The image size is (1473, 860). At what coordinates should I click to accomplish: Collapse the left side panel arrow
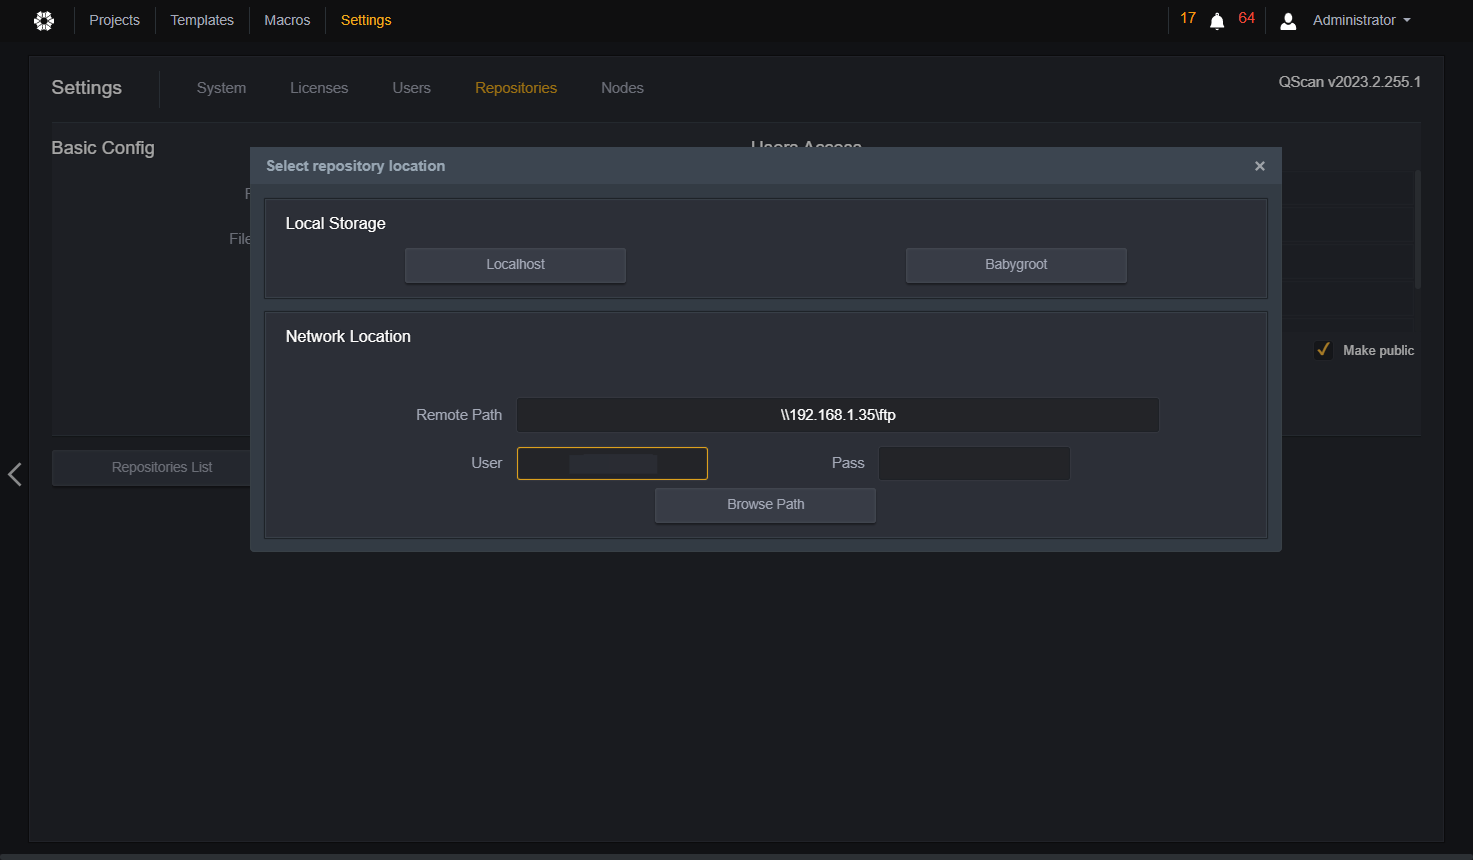[15, 474]
